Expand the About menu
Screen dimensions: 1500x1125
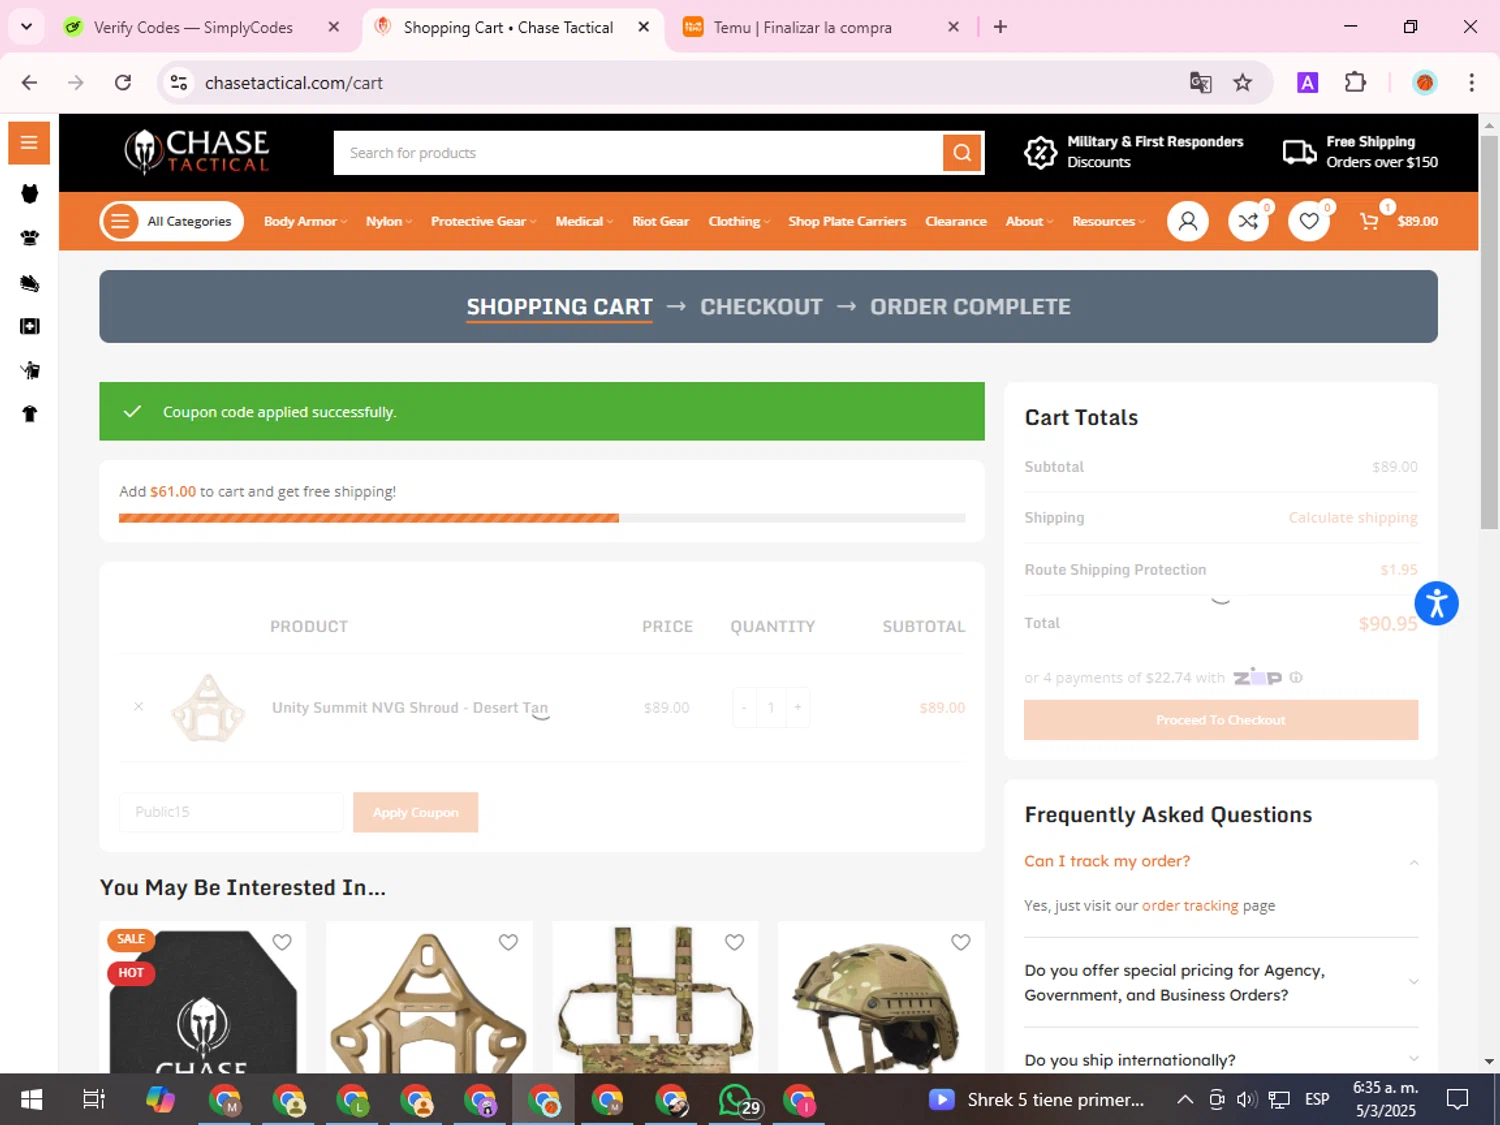coord(1029,221)
